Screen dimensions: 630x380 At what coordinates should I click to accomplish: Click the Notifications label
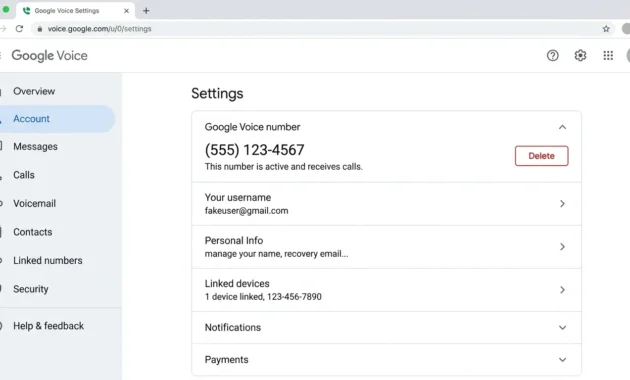(x=233, y=327)
